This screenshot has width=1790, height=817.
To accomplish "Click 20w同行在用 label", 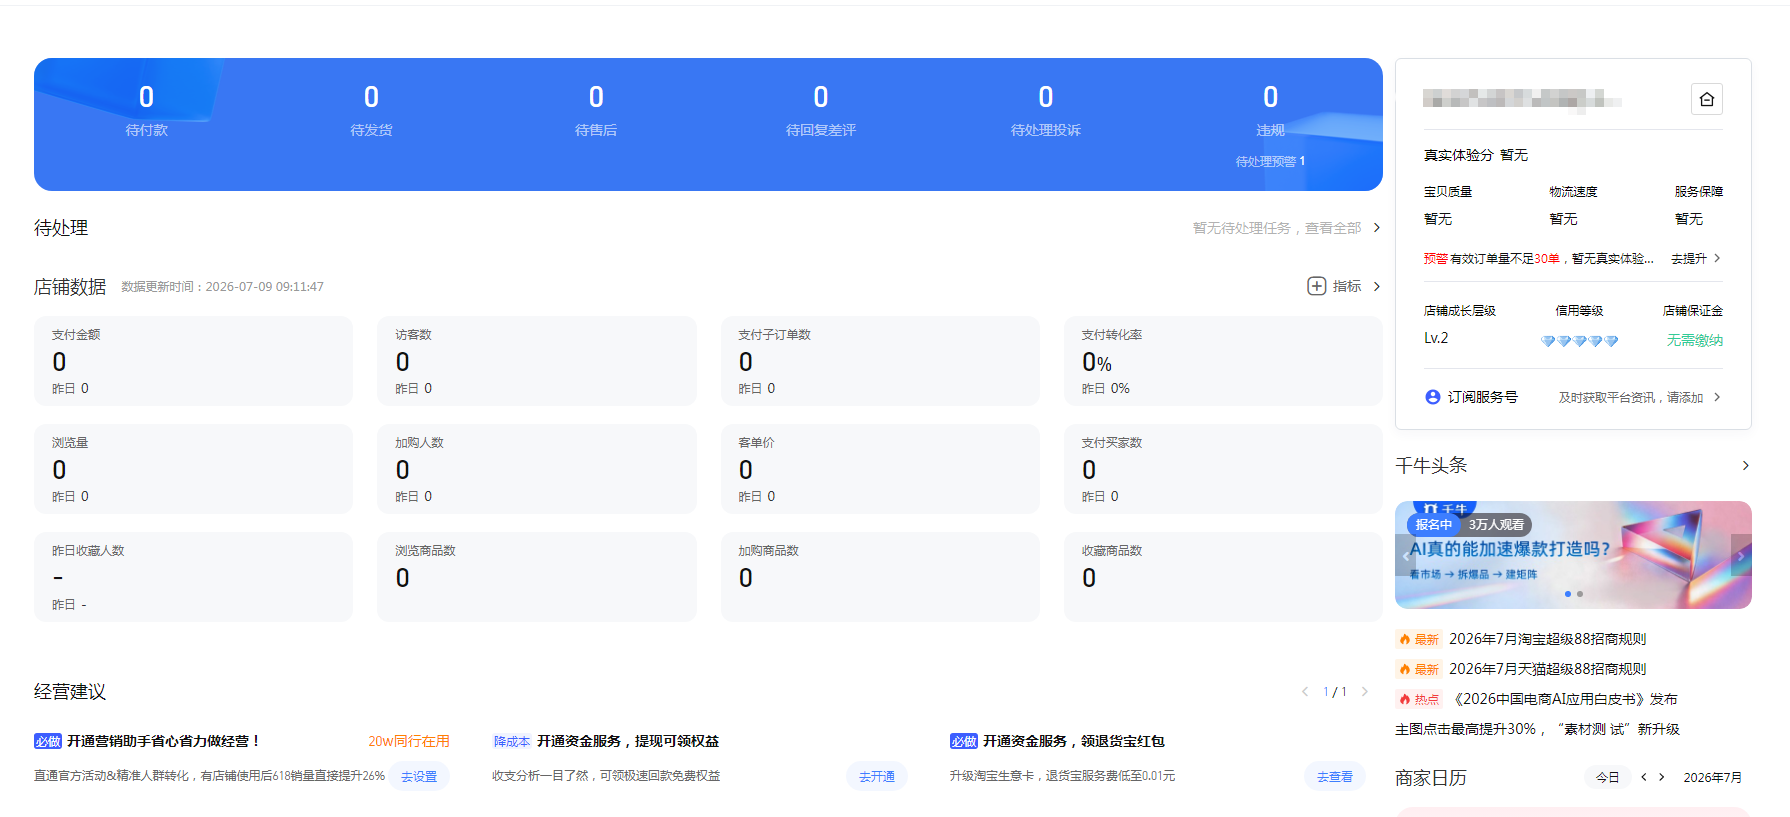I will [x=409, y=741].
